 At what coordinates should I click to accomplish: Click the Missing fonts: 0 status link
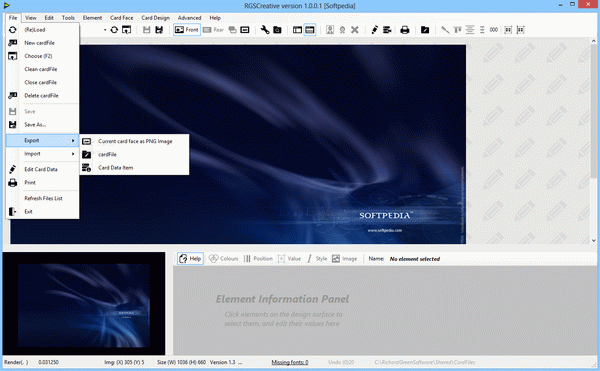[x=290, y=362]
